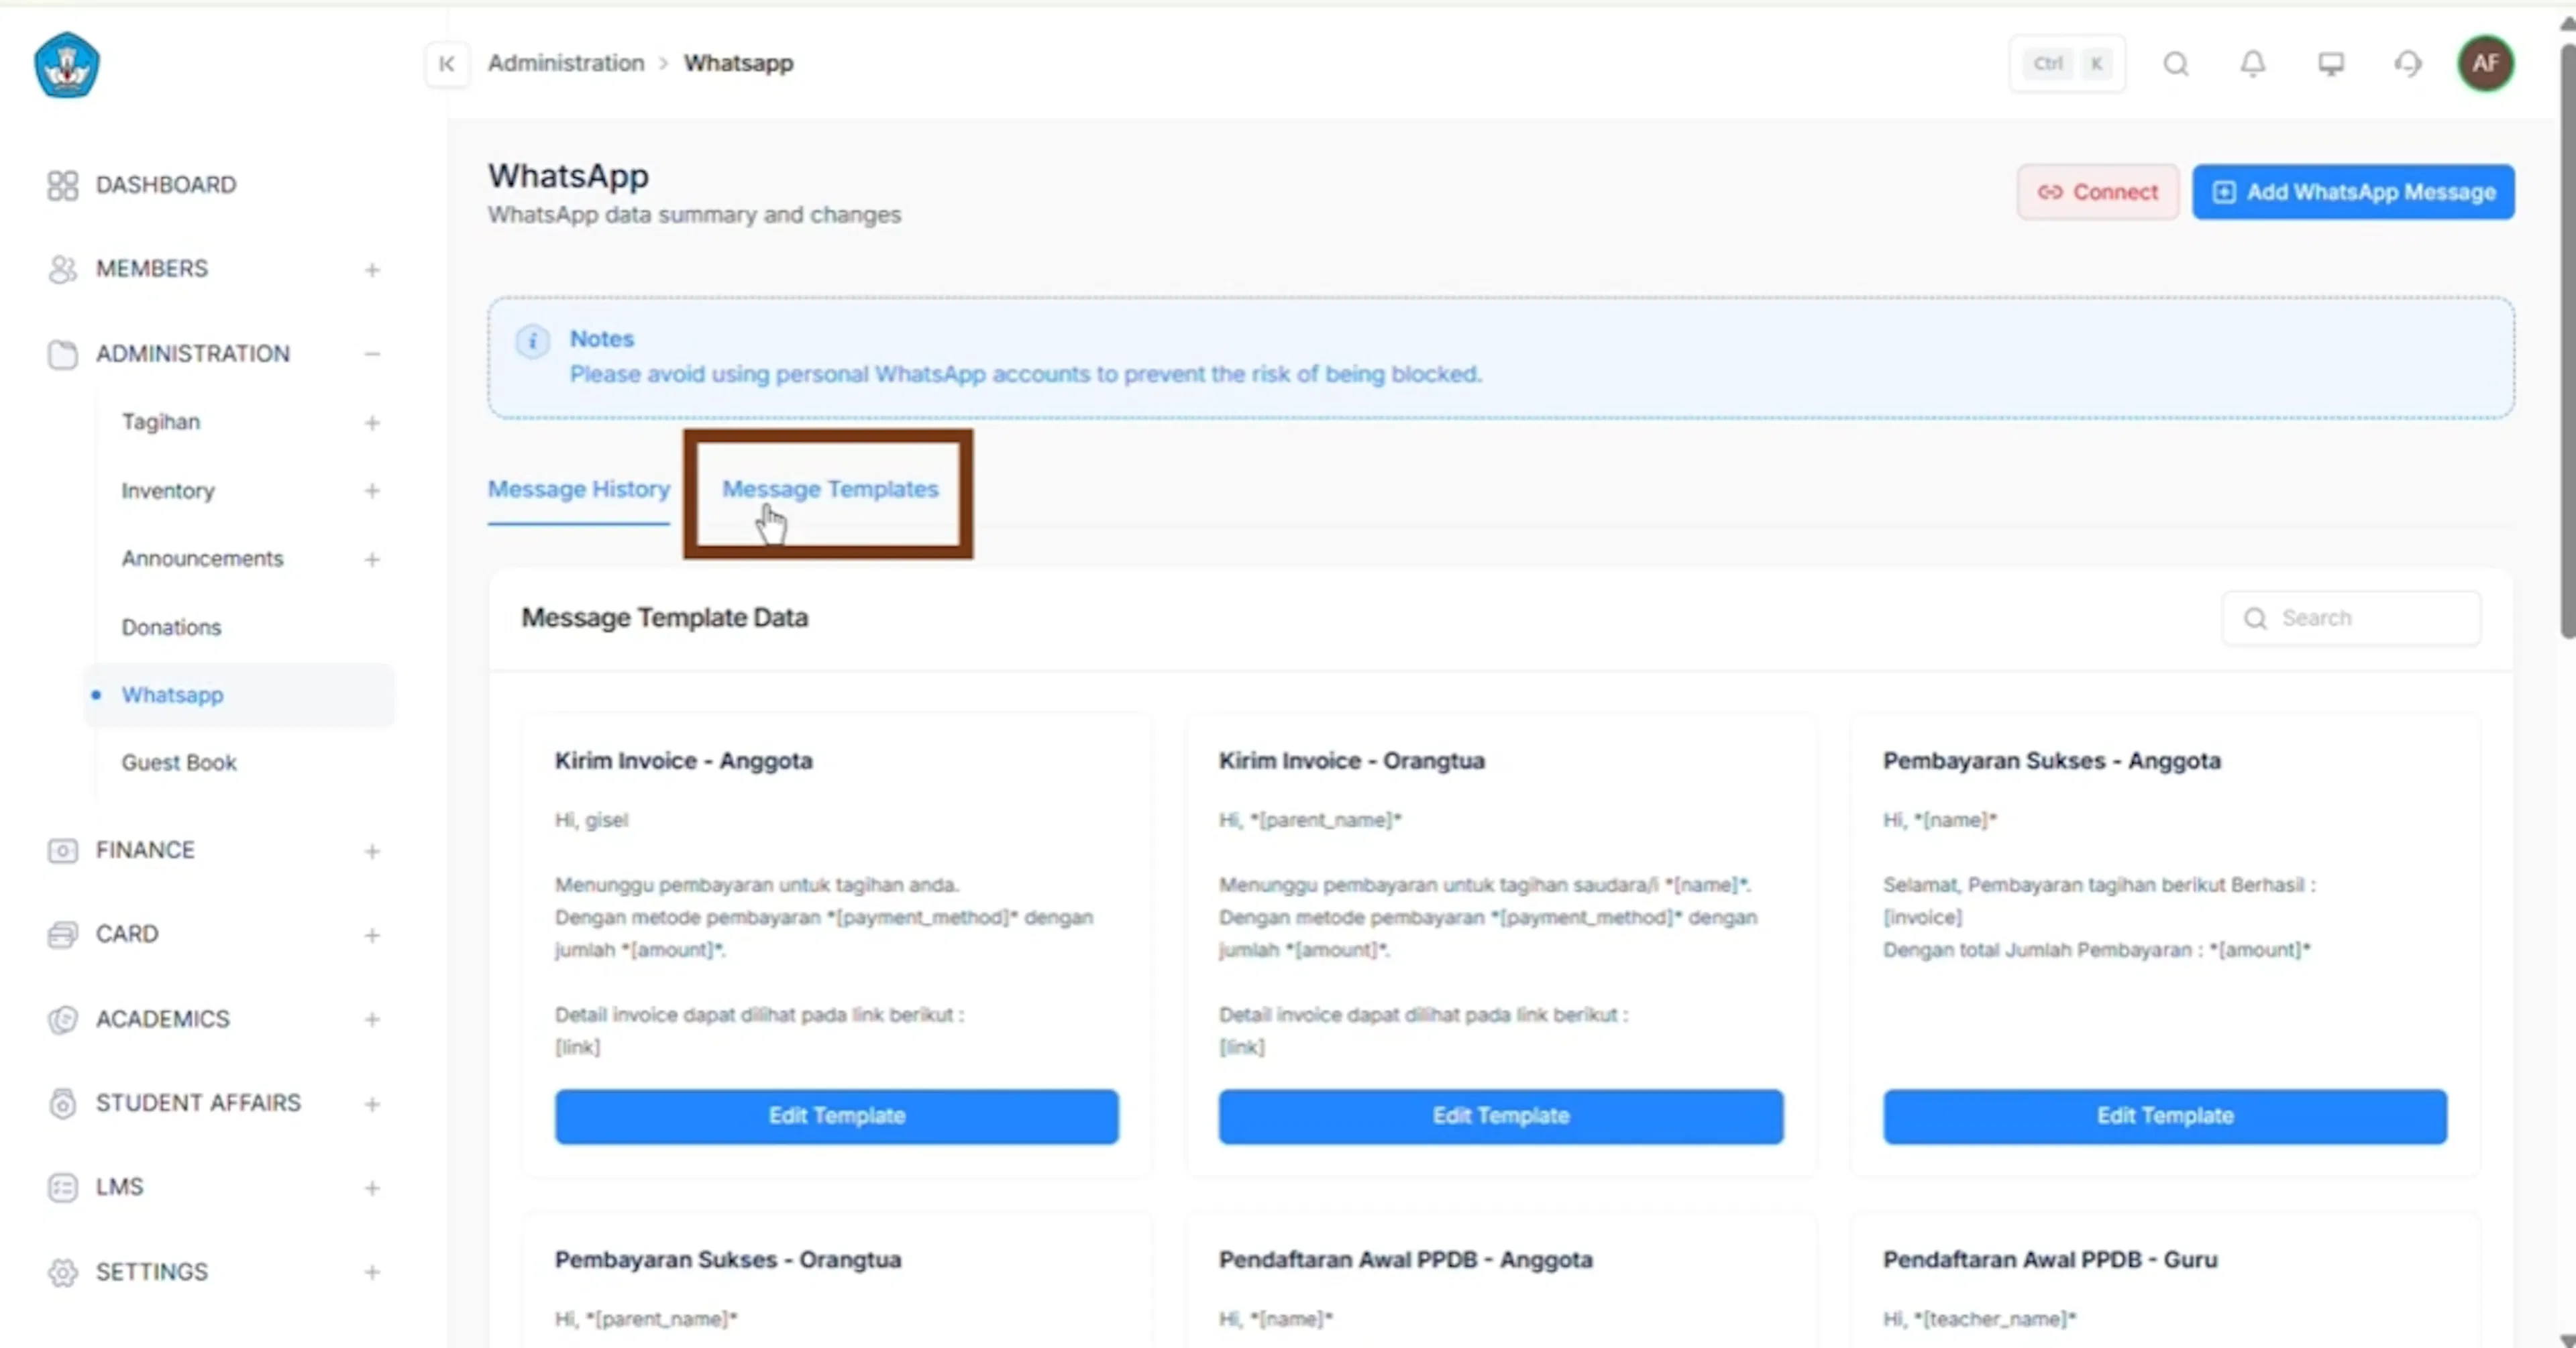The width and height of the screenshot is (2576, 1348).
Task: Open the notifications bell icon
Action: (2252, 64)
